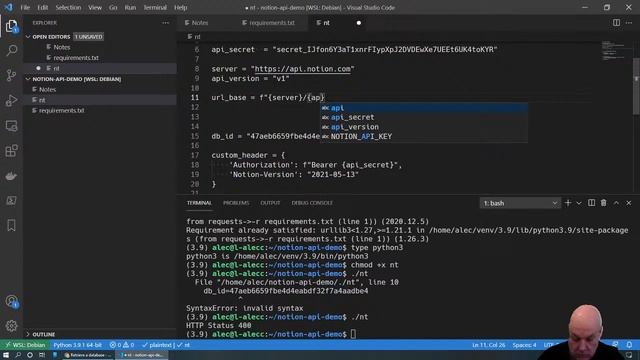Open Windows taskbar search
Image resolution: width=640 pixels, height=360 pixels.
click(18, 355)
